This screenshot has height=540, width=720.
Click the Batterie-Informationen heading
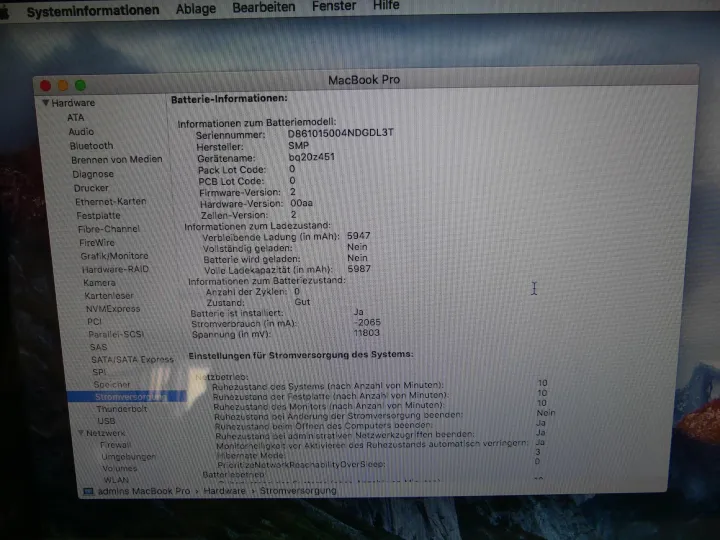(229, 99)
